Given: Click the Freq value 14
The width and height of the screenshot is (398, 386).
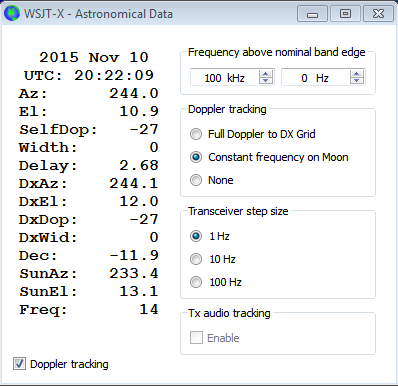Looking at the screenshot, I should pos(149,309).
